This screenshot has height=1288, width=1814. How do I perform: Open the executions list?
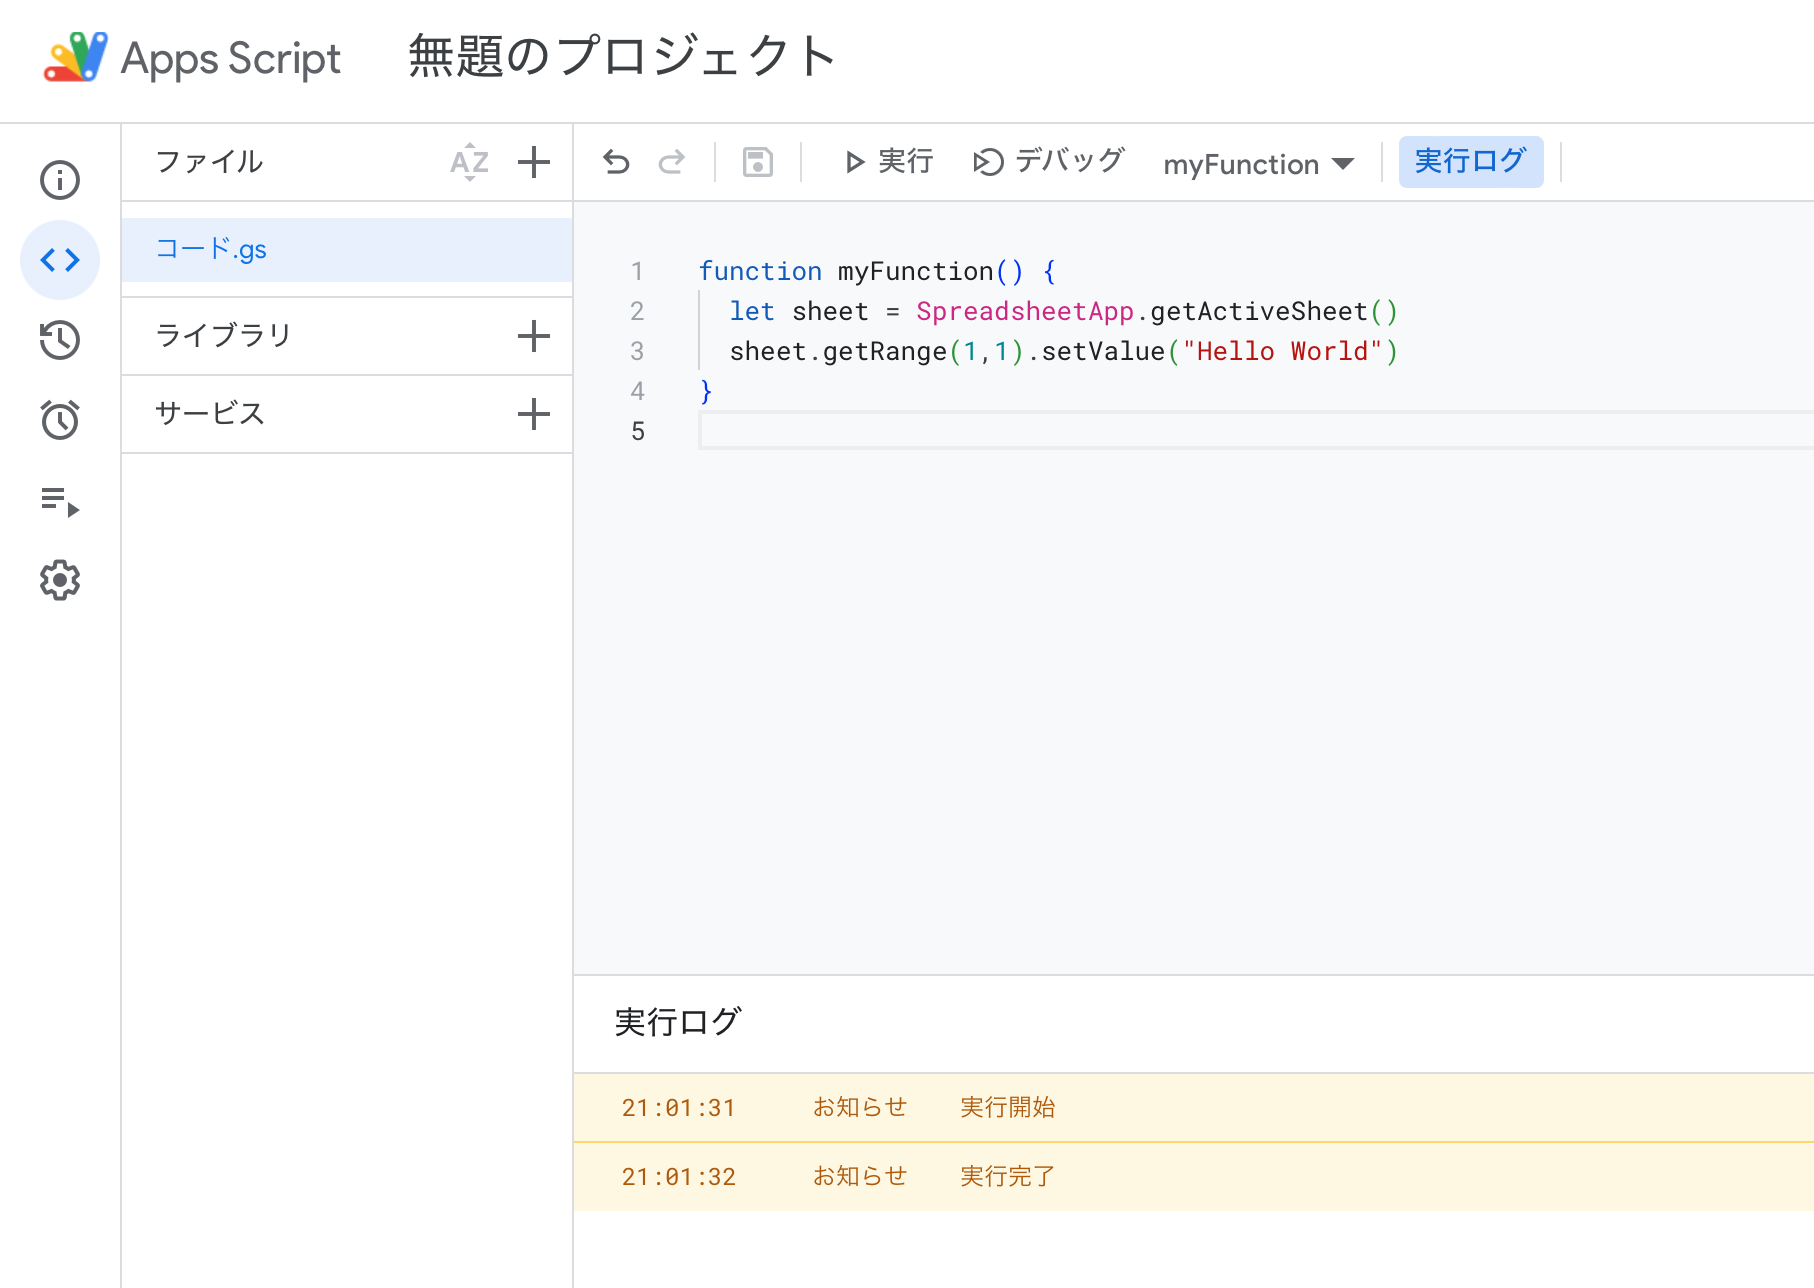[60, 500]
